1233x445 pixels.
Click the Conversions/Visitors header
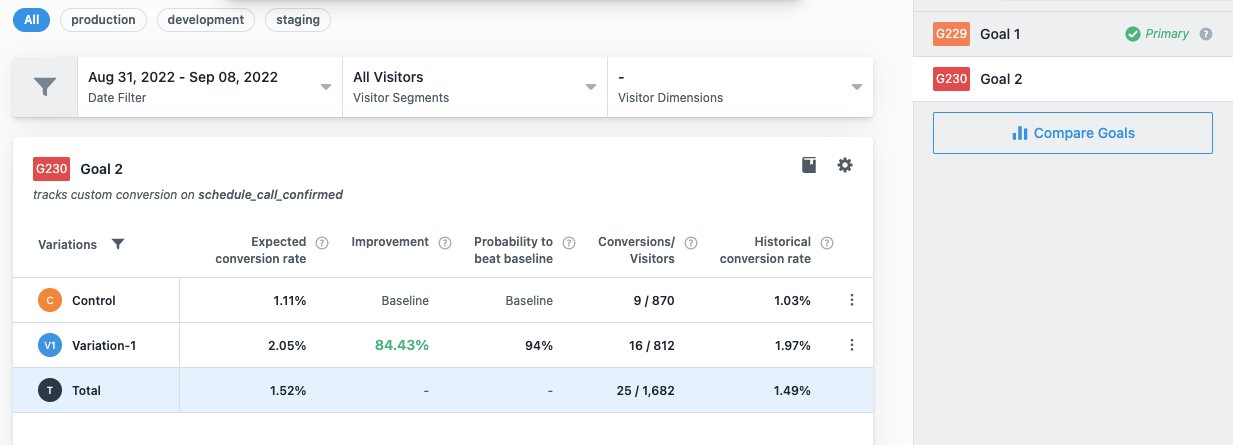click(636, 250)
